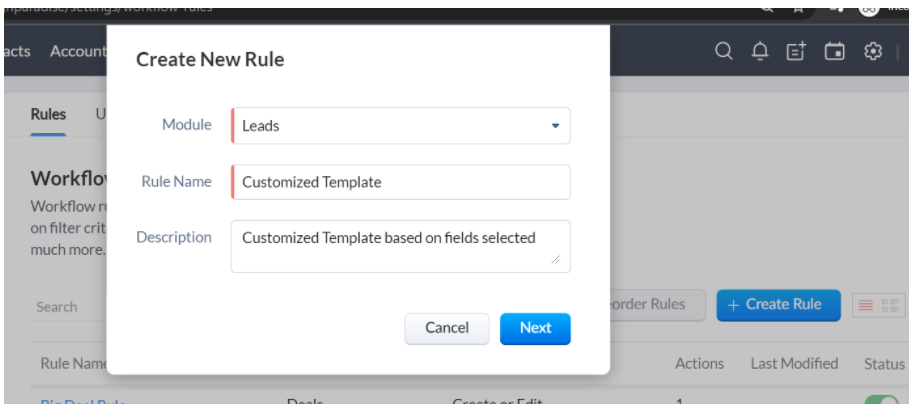Click the Reorder Rules button
Image resolution: width=913 pixels, height=404 pixels.
point(655,305)
